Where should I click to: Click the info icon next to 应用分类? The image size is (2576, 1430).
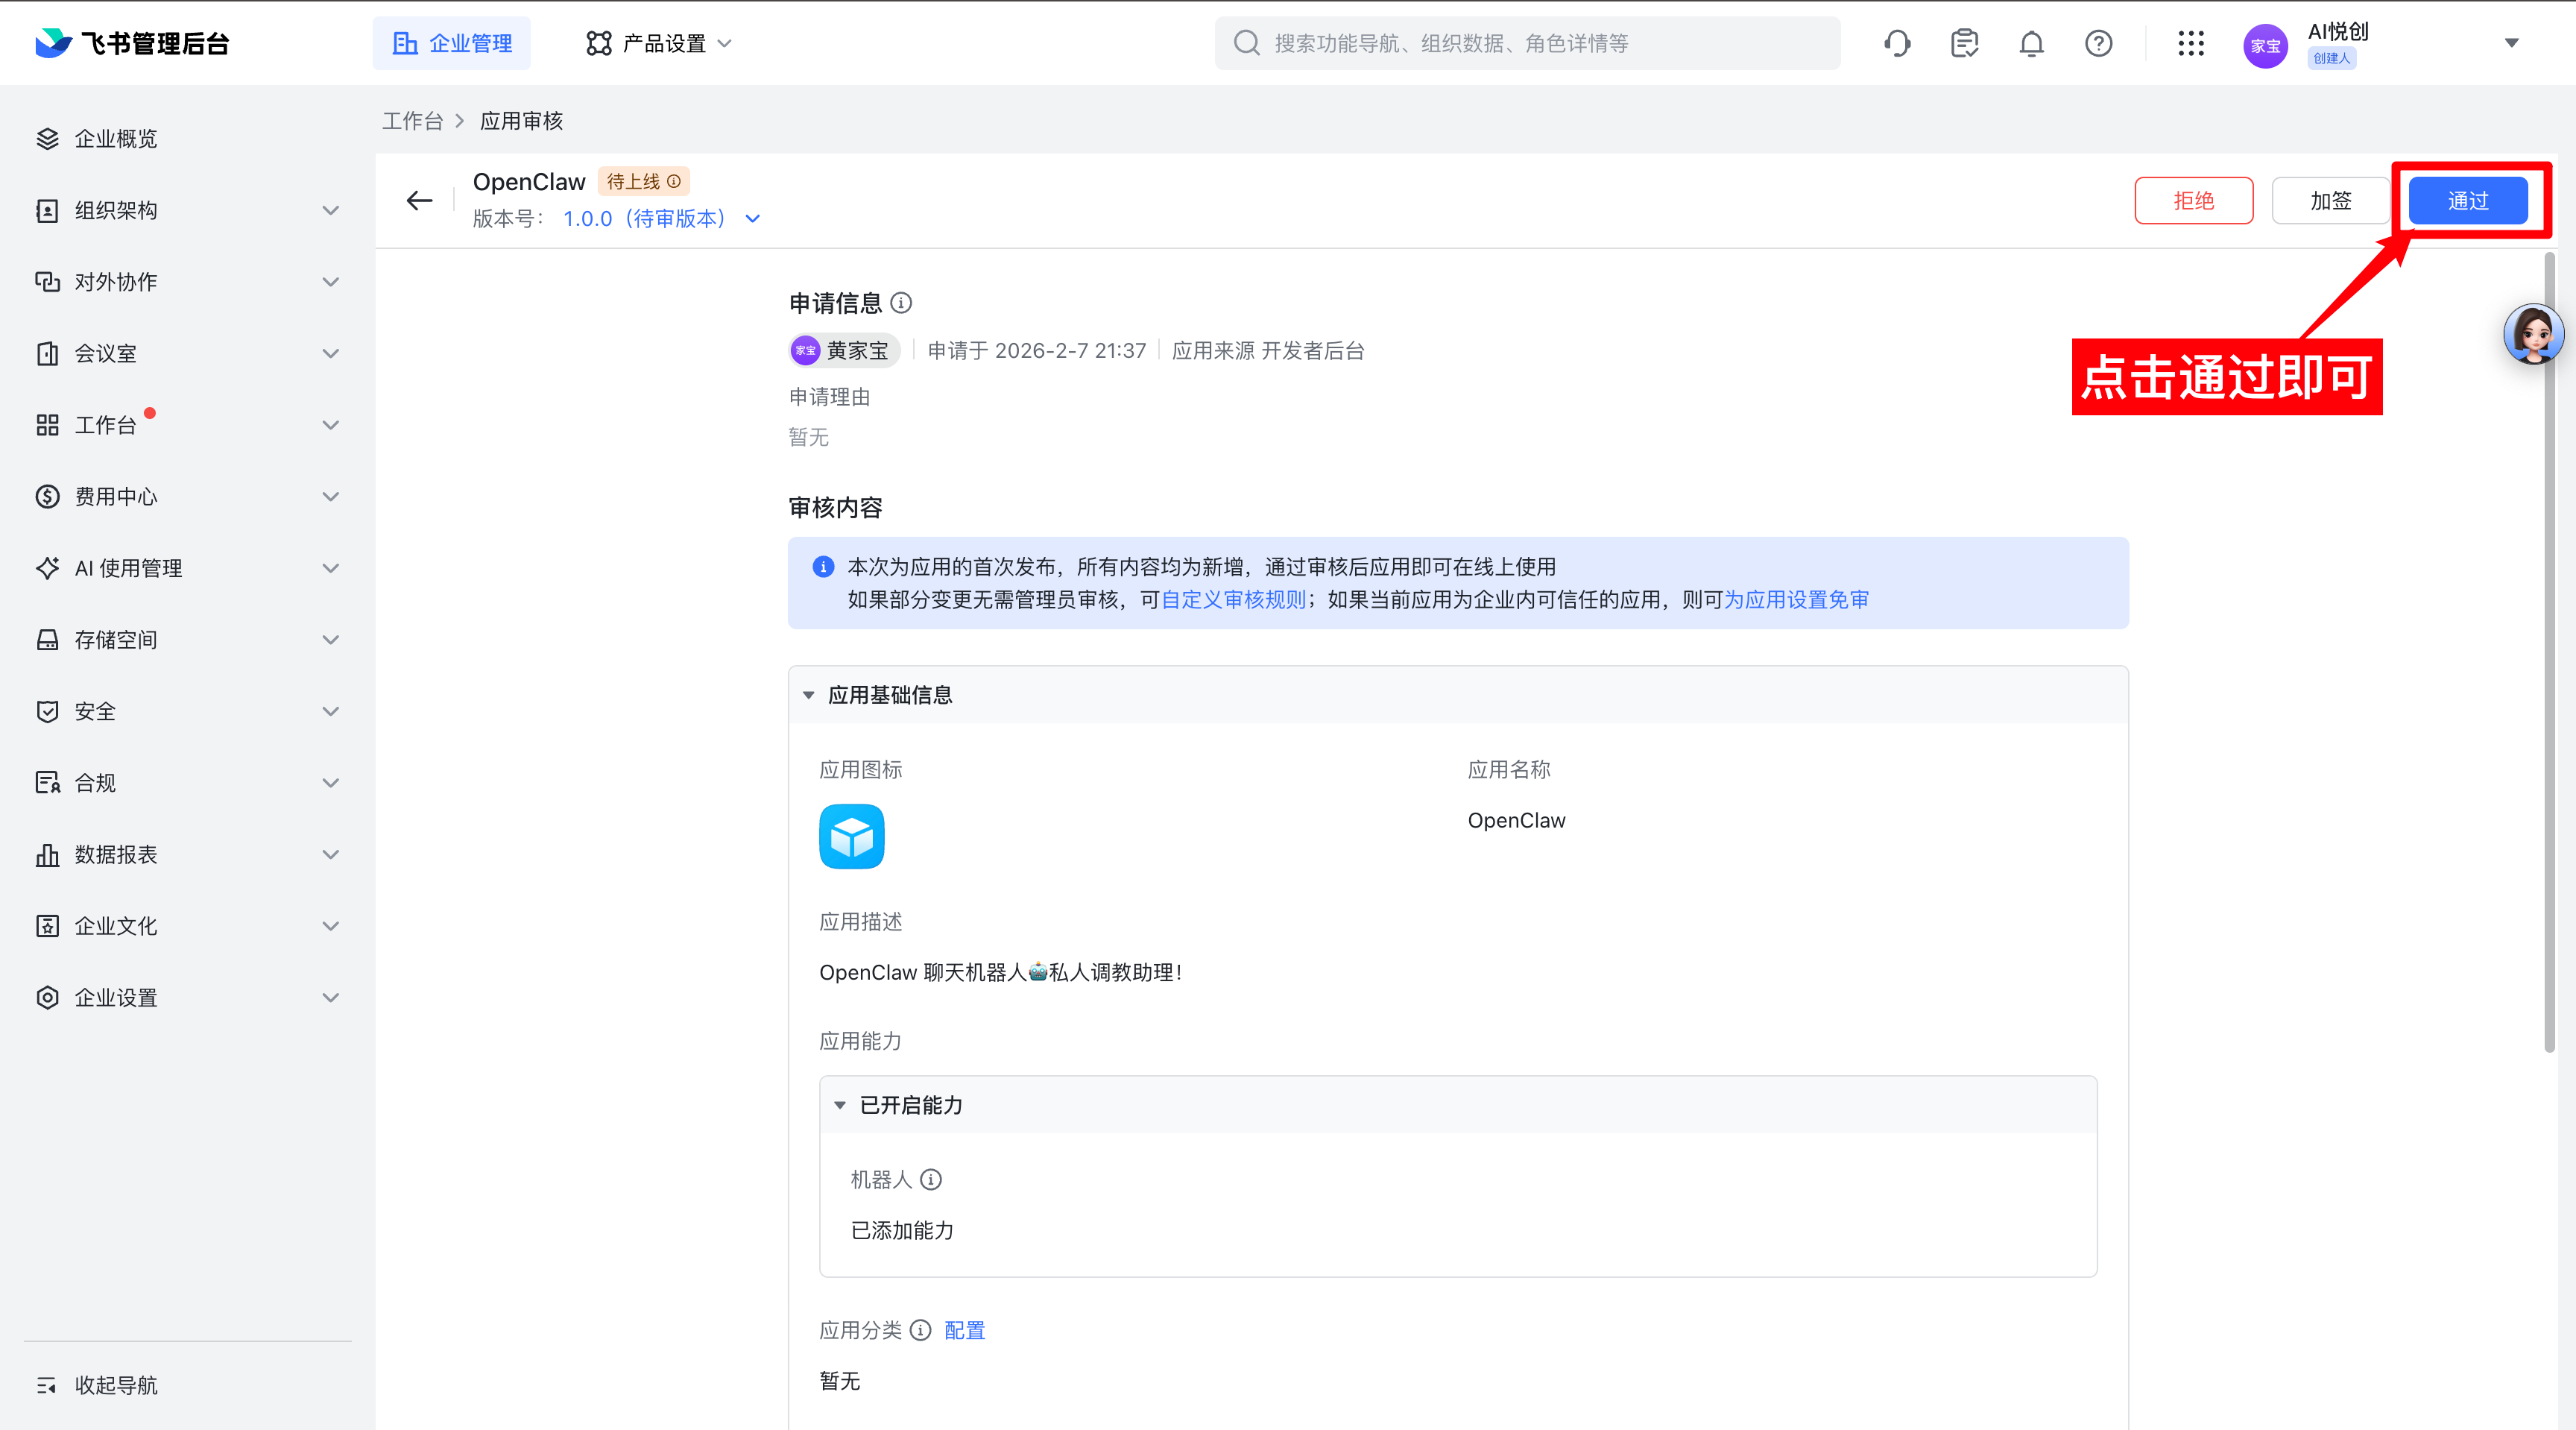point(921,1330)
